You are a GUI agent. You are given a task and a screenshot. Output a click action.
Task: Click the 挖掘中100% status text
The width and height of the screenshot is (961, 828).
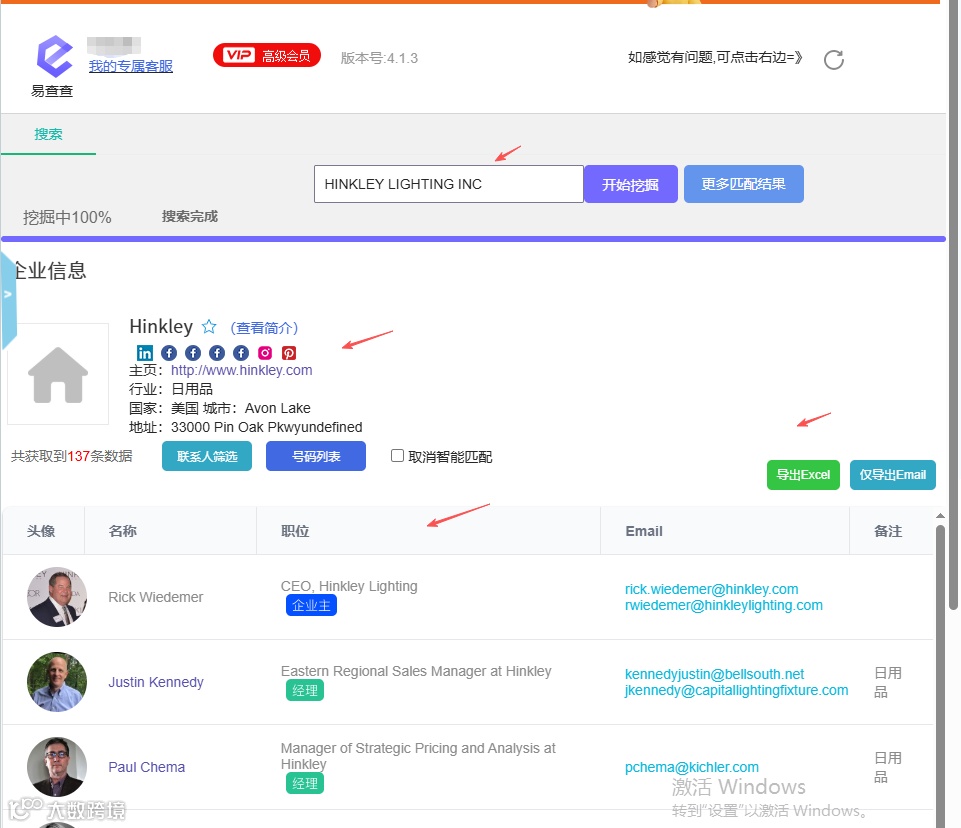click(67, 218)
